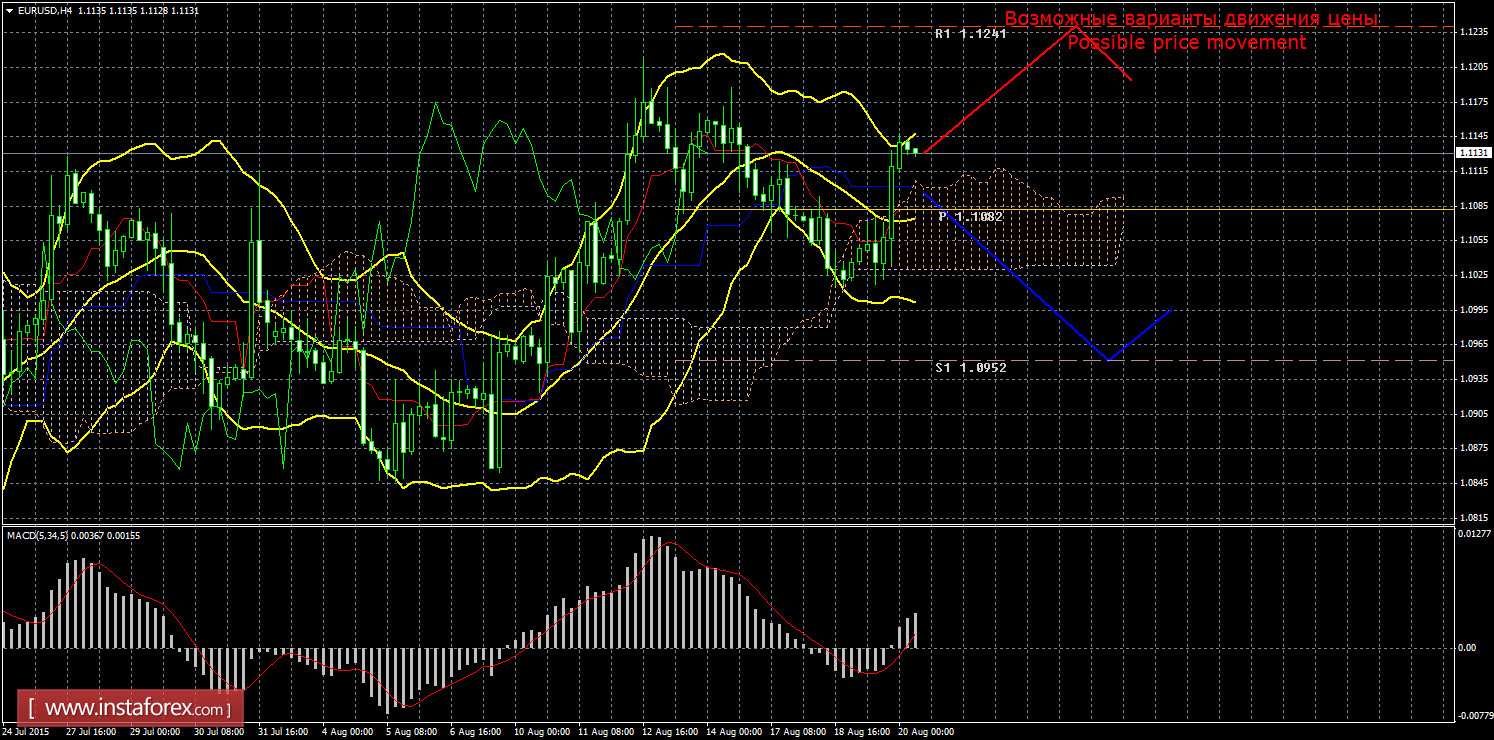Click the 24 Jul 2015 time label
Image resolution: width=1494 pixels, height=740 pixels.
pyautogui.click(x=24, y=731)
